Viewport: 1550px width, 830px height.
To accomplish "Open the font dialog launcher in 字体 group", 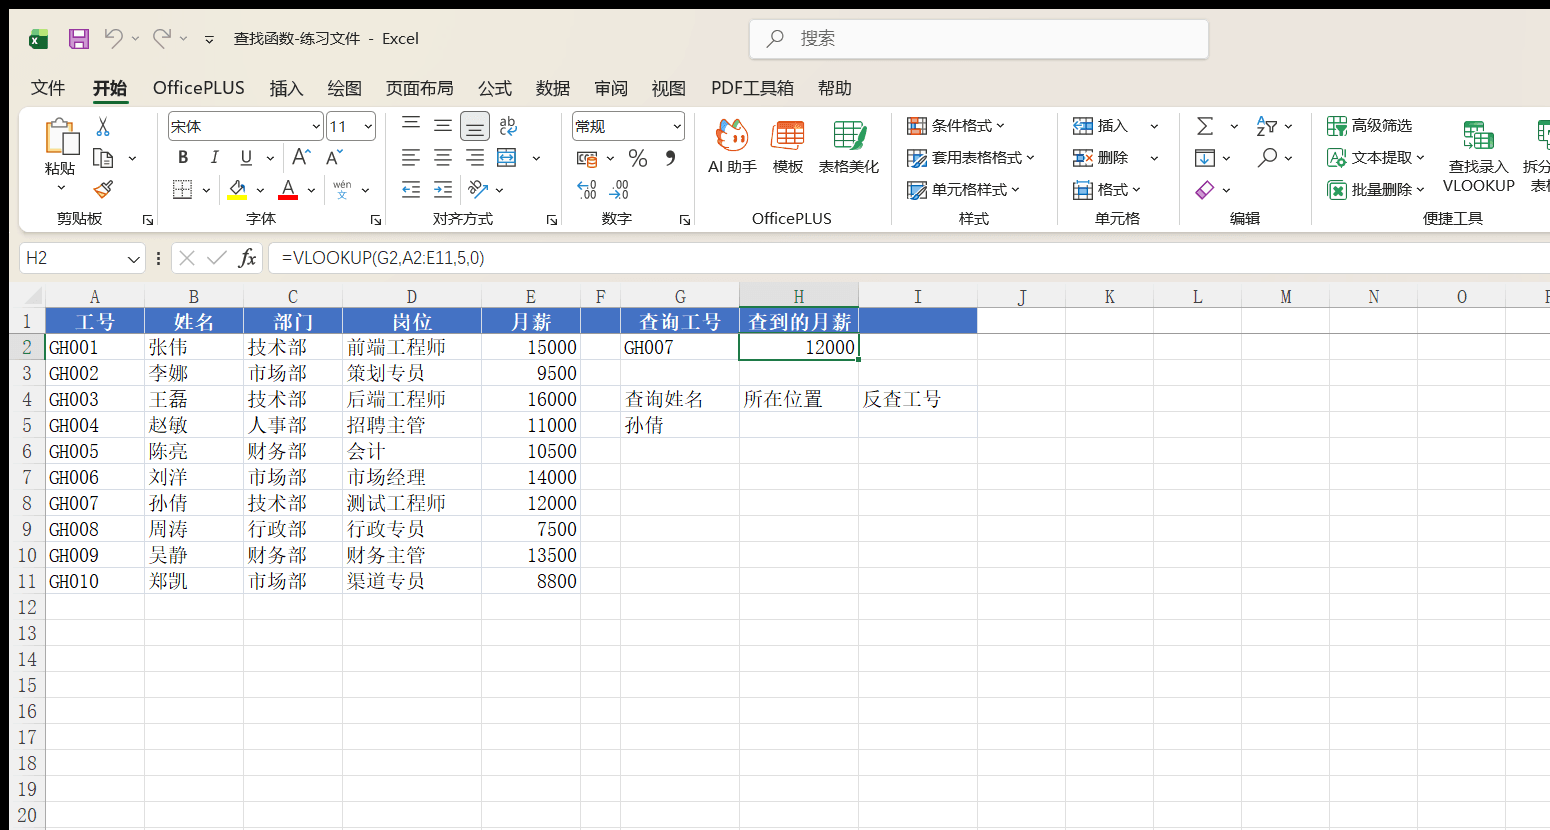I will tap(376, 219).
